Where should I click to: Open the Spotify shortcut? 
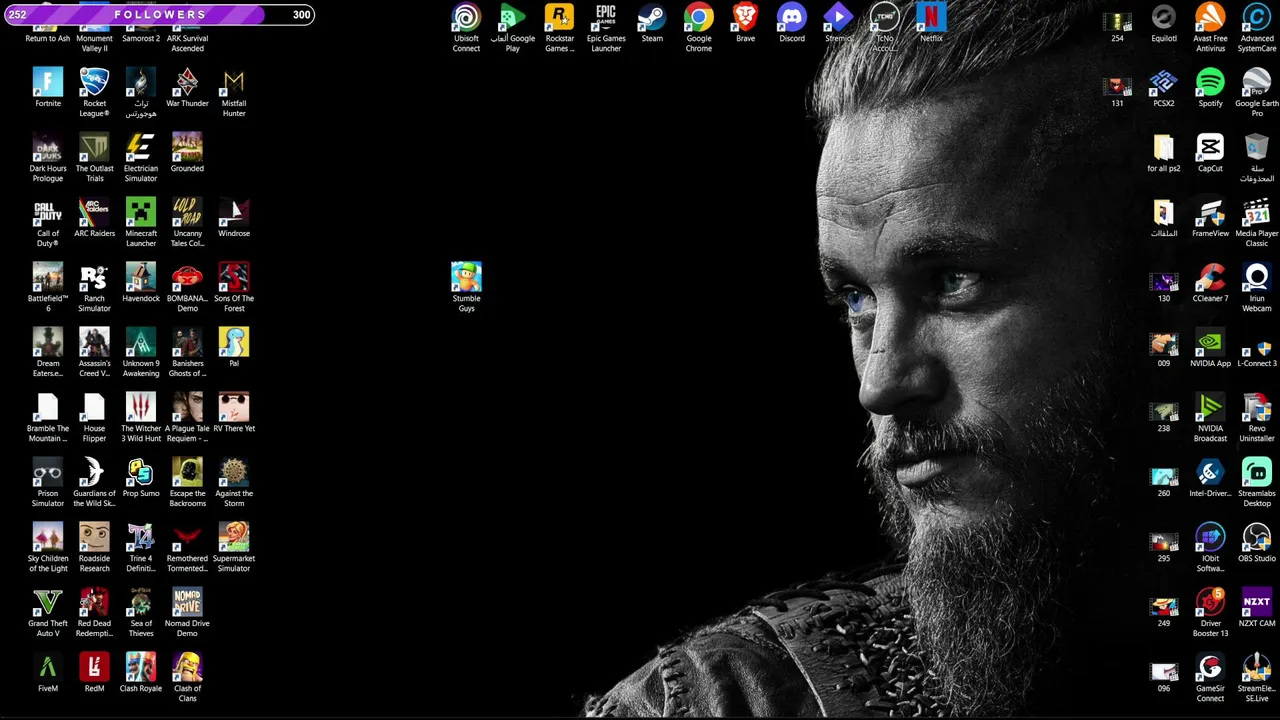point(1210,82)
